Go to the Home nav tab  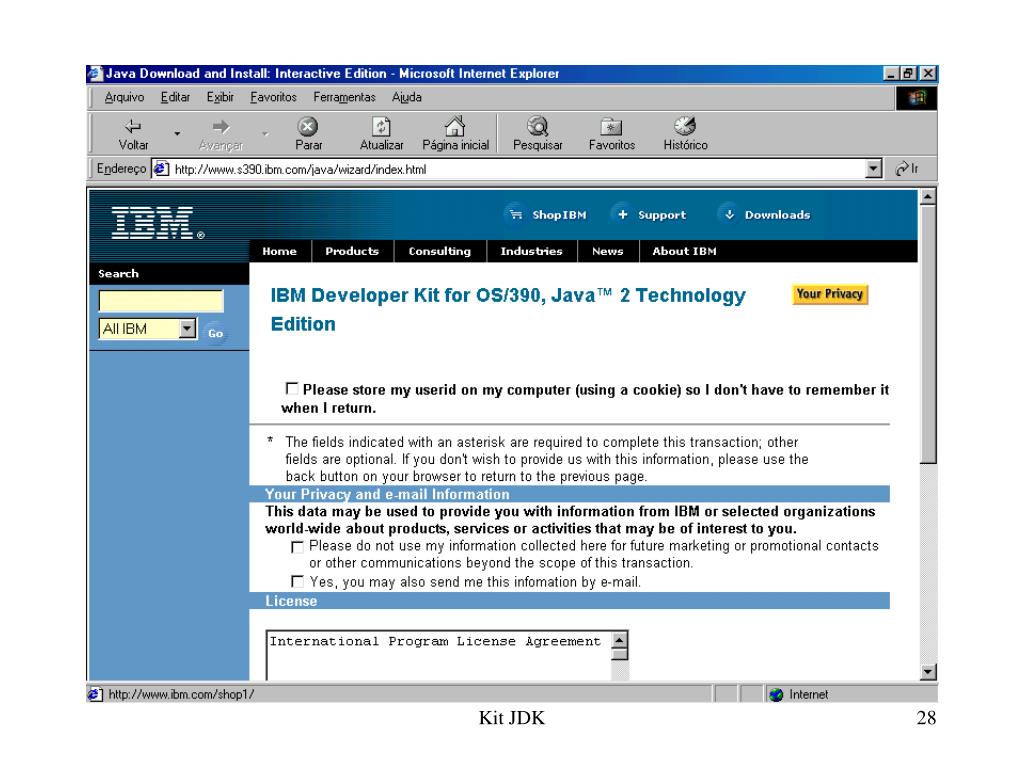click(280, 251)
